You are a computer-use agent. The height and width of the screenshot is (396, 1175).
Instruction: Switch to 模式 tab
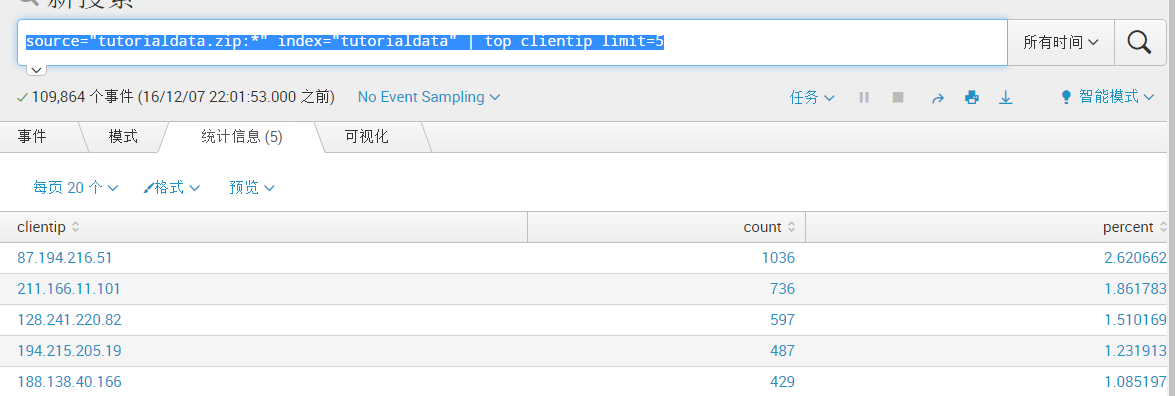123,136
